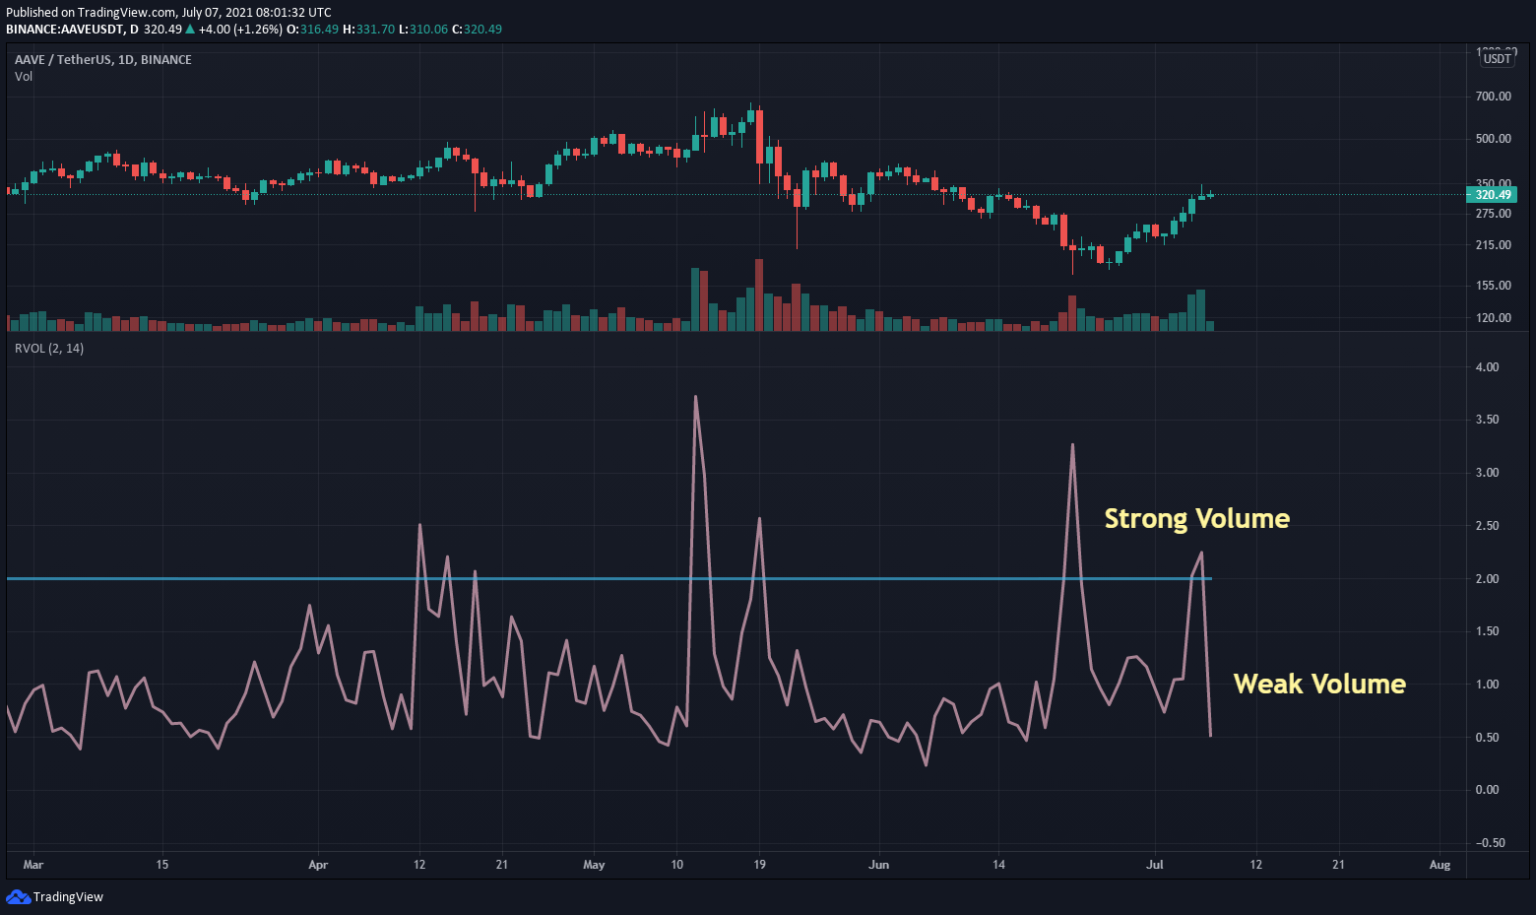This screenshot has width=1536, height=915.
Task: Click the 'Jun' date label on time axis
Action: pyautogui.click(x=879, y=864)
